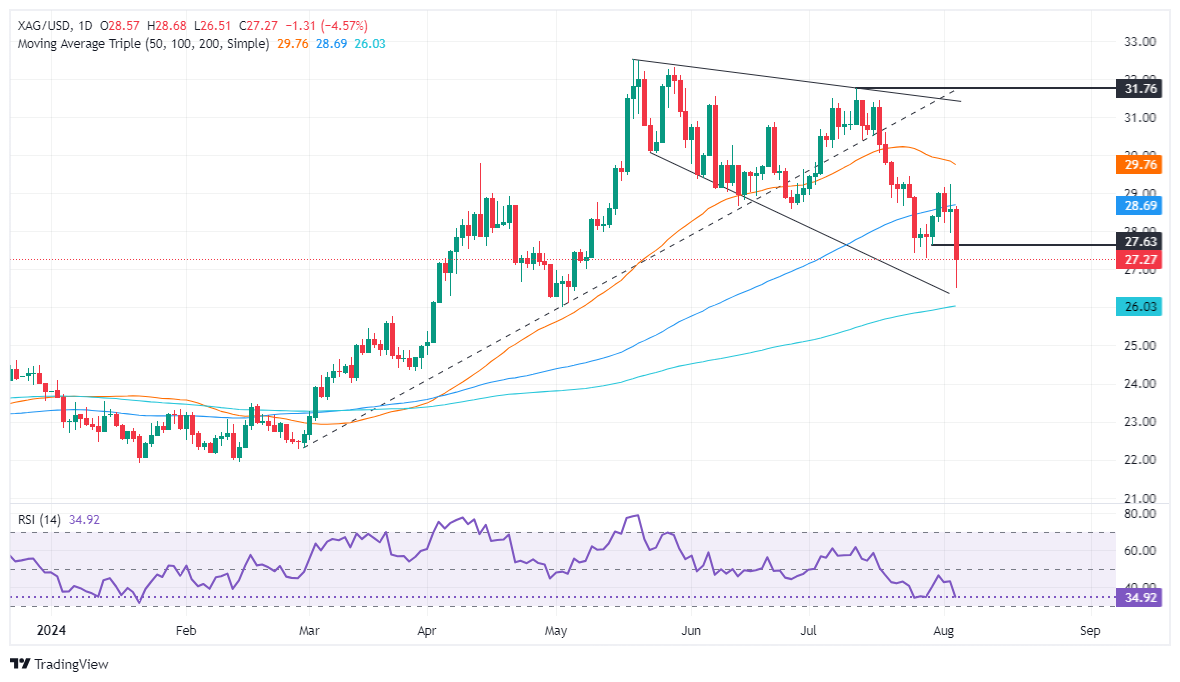Select the purple 34.92 RSI value tag
This screenshot has width=1180, height=682.
tap(1138, 598)
